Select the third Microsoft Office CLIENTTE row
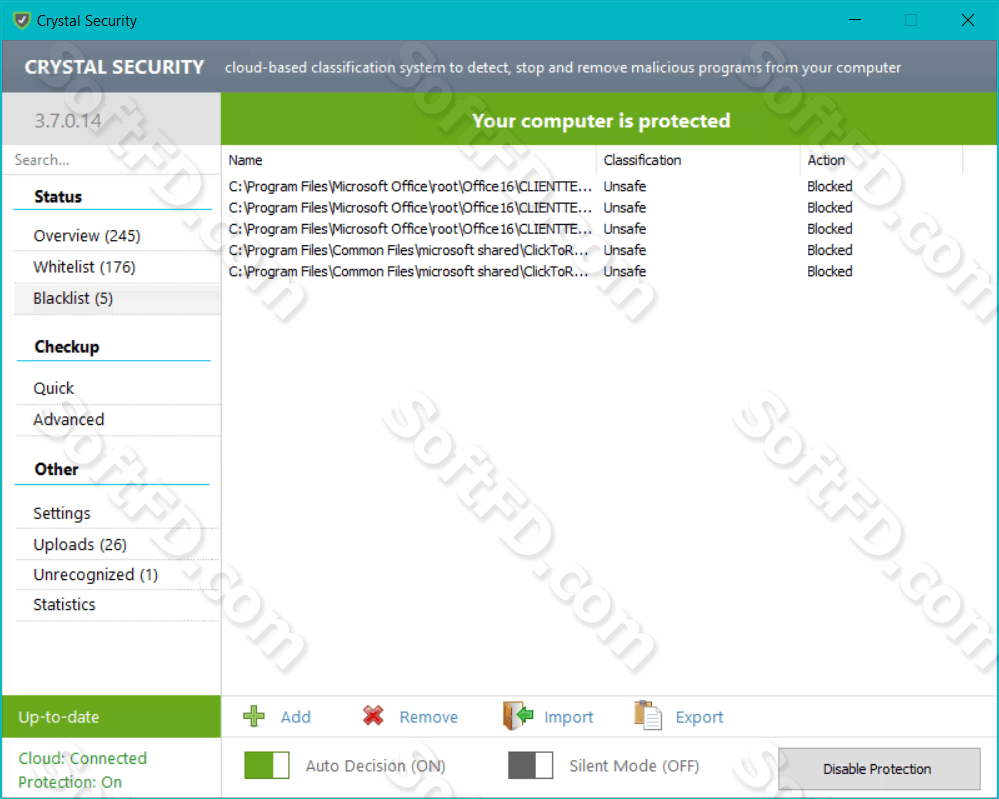This screenshot has width=999, height=799. pyautogui.click(x=593, y=229)
